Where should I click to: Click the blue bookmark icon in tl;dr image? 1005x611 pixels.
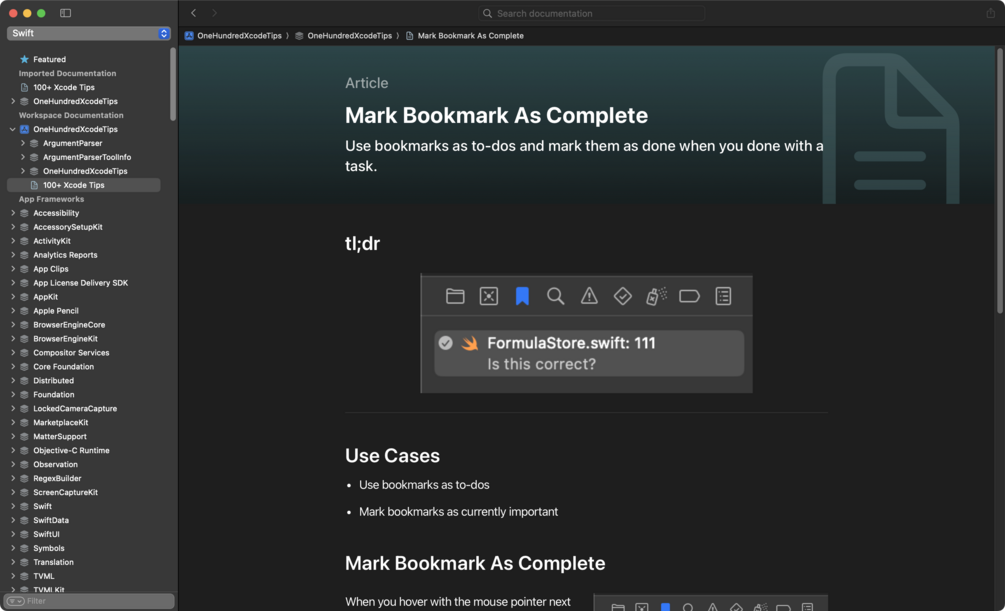click(522, 296)
